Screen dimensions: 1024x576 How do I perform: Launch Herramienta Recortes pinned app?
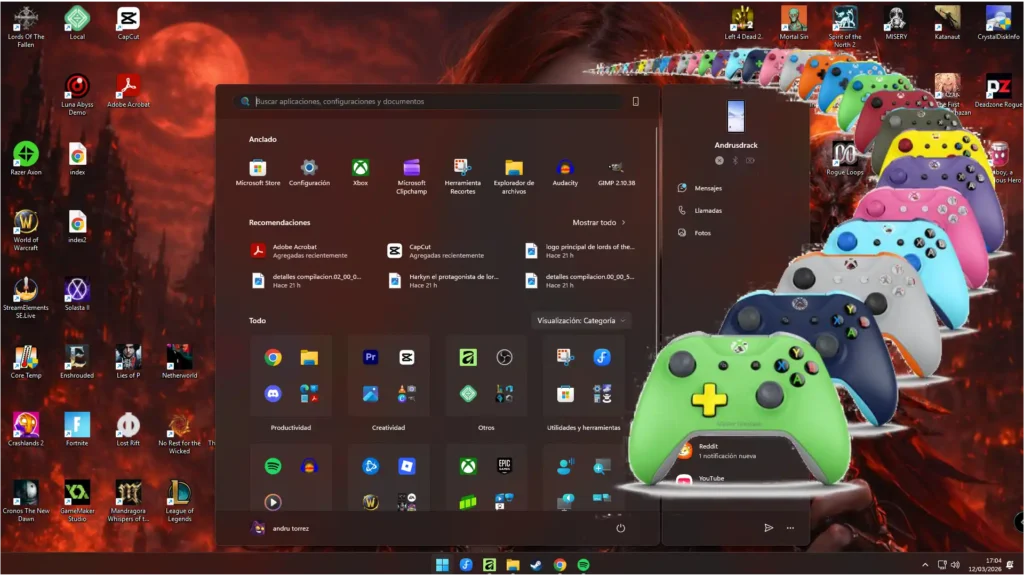tap(462, 177)
